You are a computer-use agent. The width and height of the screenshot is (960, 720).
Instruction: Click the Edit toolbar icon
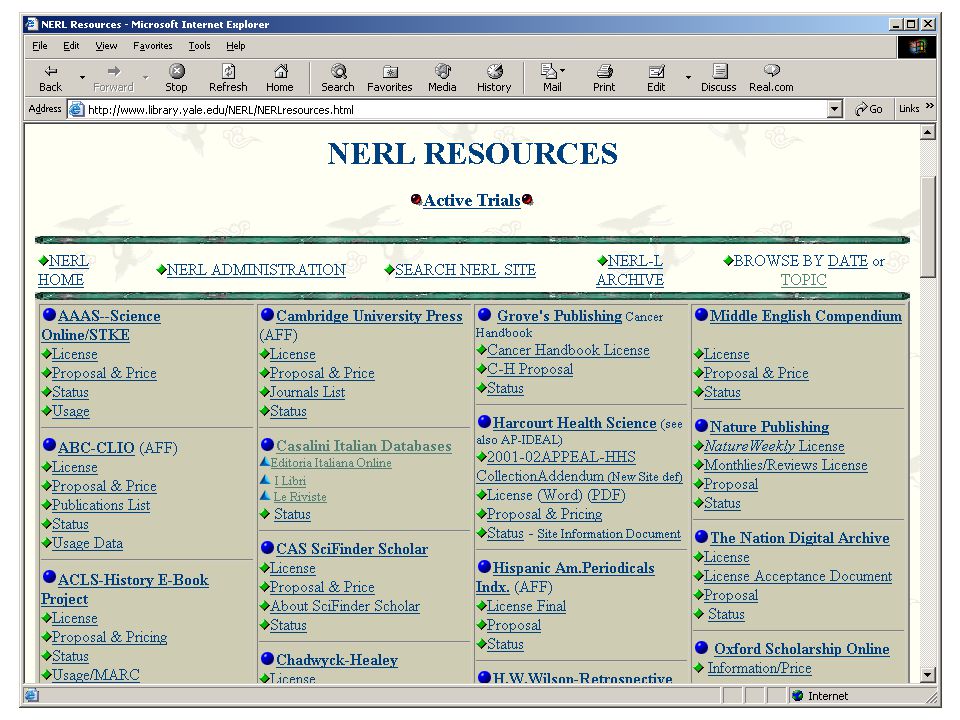pos(656,71)
